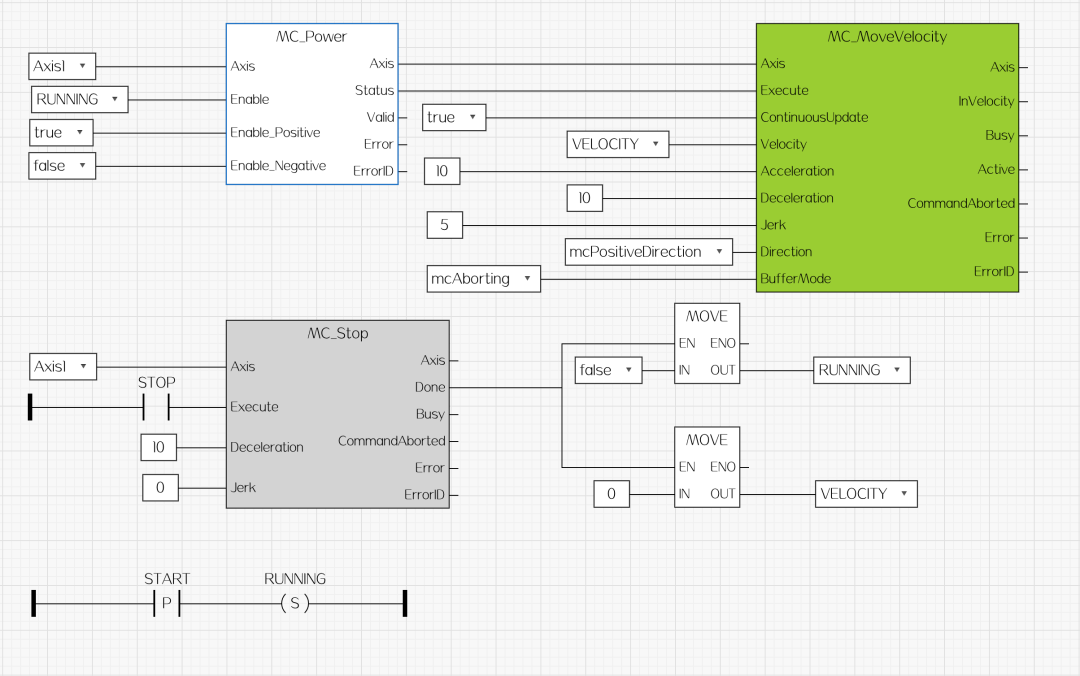Image resolution: width=1080 pixels, height=676 pixels.
Task: Click MC_MoveVelocity ContinuousUpdate input label
Action: [814, 117]
